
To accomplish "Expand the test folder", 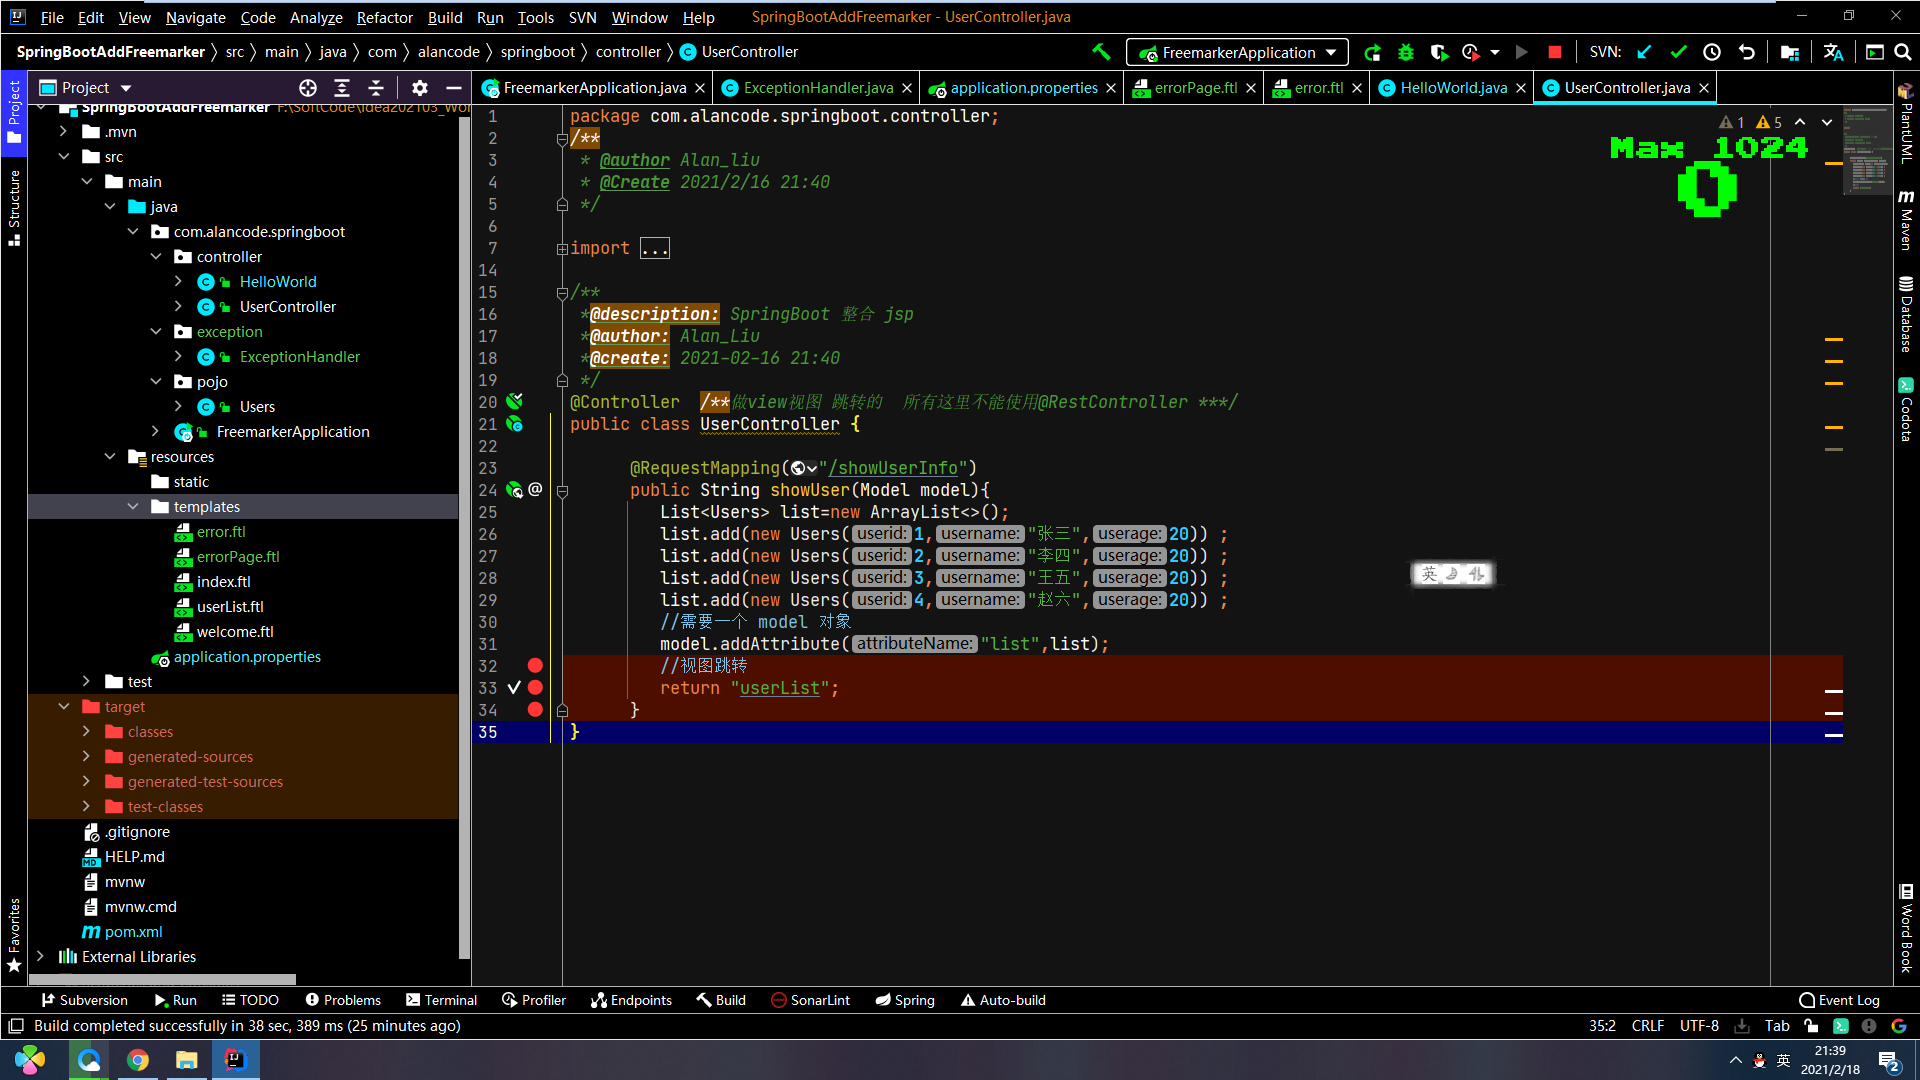I will coord(87,682).
